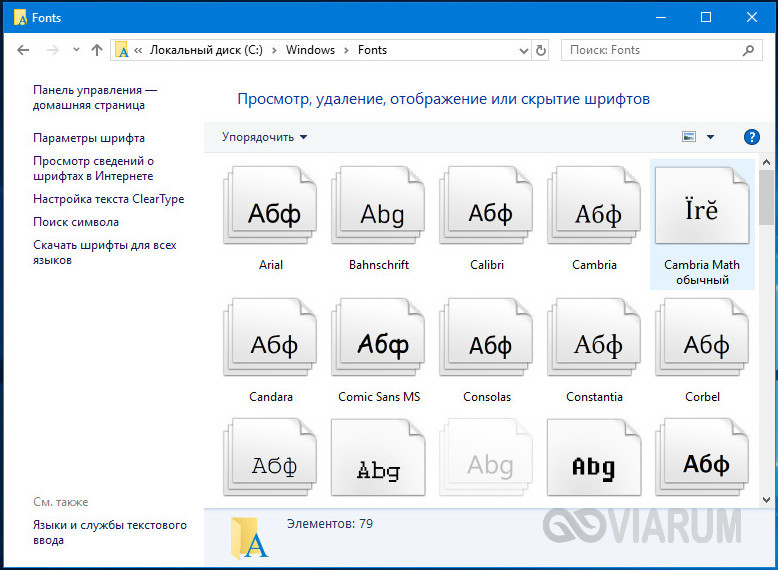Open the view options dropdown arrow
The image size is (778, 570).
pyautogui.click(x=710, y=137)
